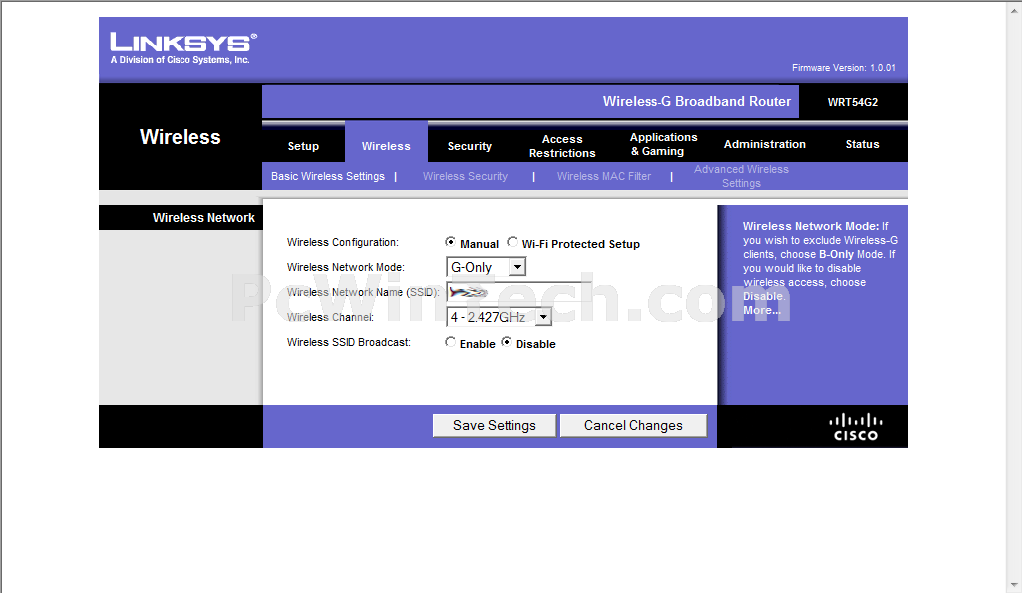
Task: Go to Advanced Wireless Settings subtab
Action: [741, 176]
